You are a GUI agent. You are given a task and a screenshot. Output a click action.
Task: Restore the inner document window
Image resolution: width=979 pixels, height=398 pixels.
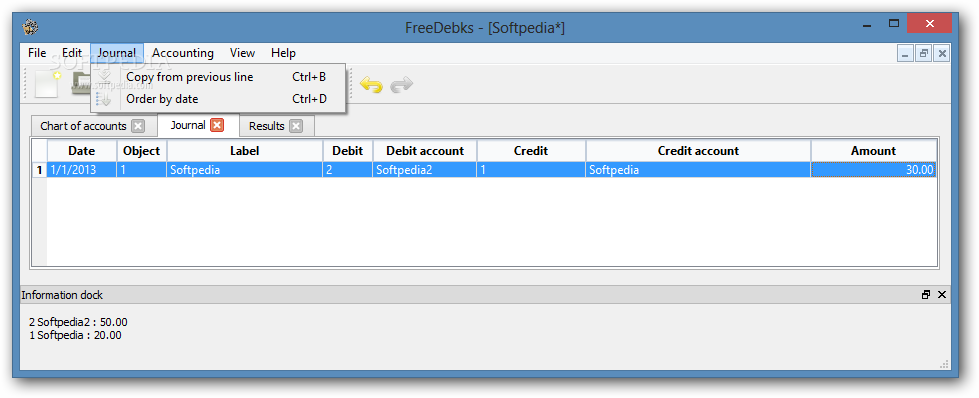923,54
